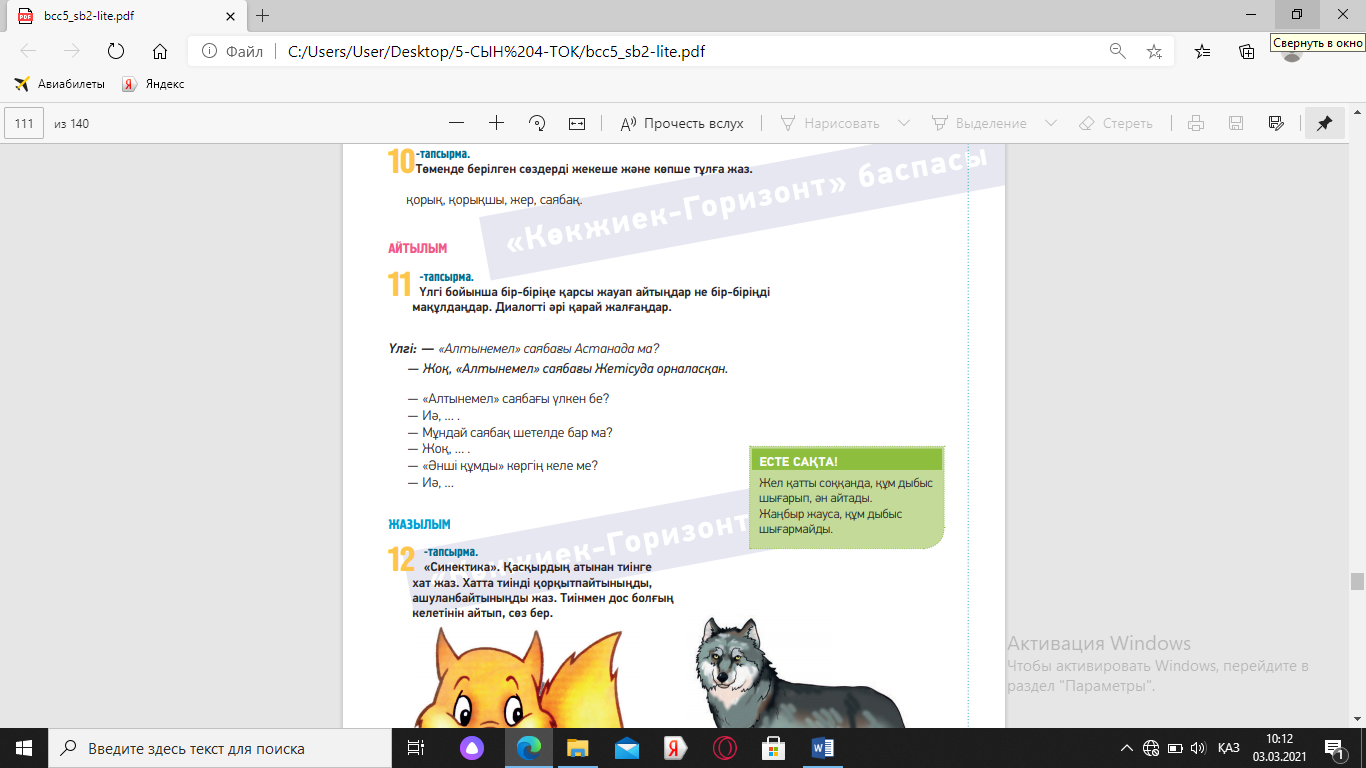This screenshot has height=768, width=1366.
Task: Click the из 140 page count label
Action: pyautogui.click(x=72, y=123)
